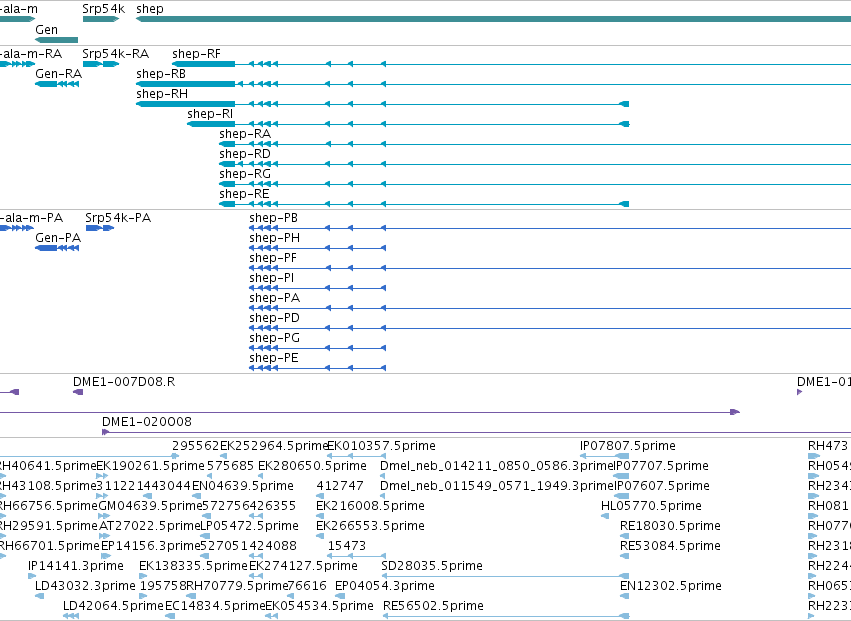Click the shep-PF protein label

click(273, 258)
